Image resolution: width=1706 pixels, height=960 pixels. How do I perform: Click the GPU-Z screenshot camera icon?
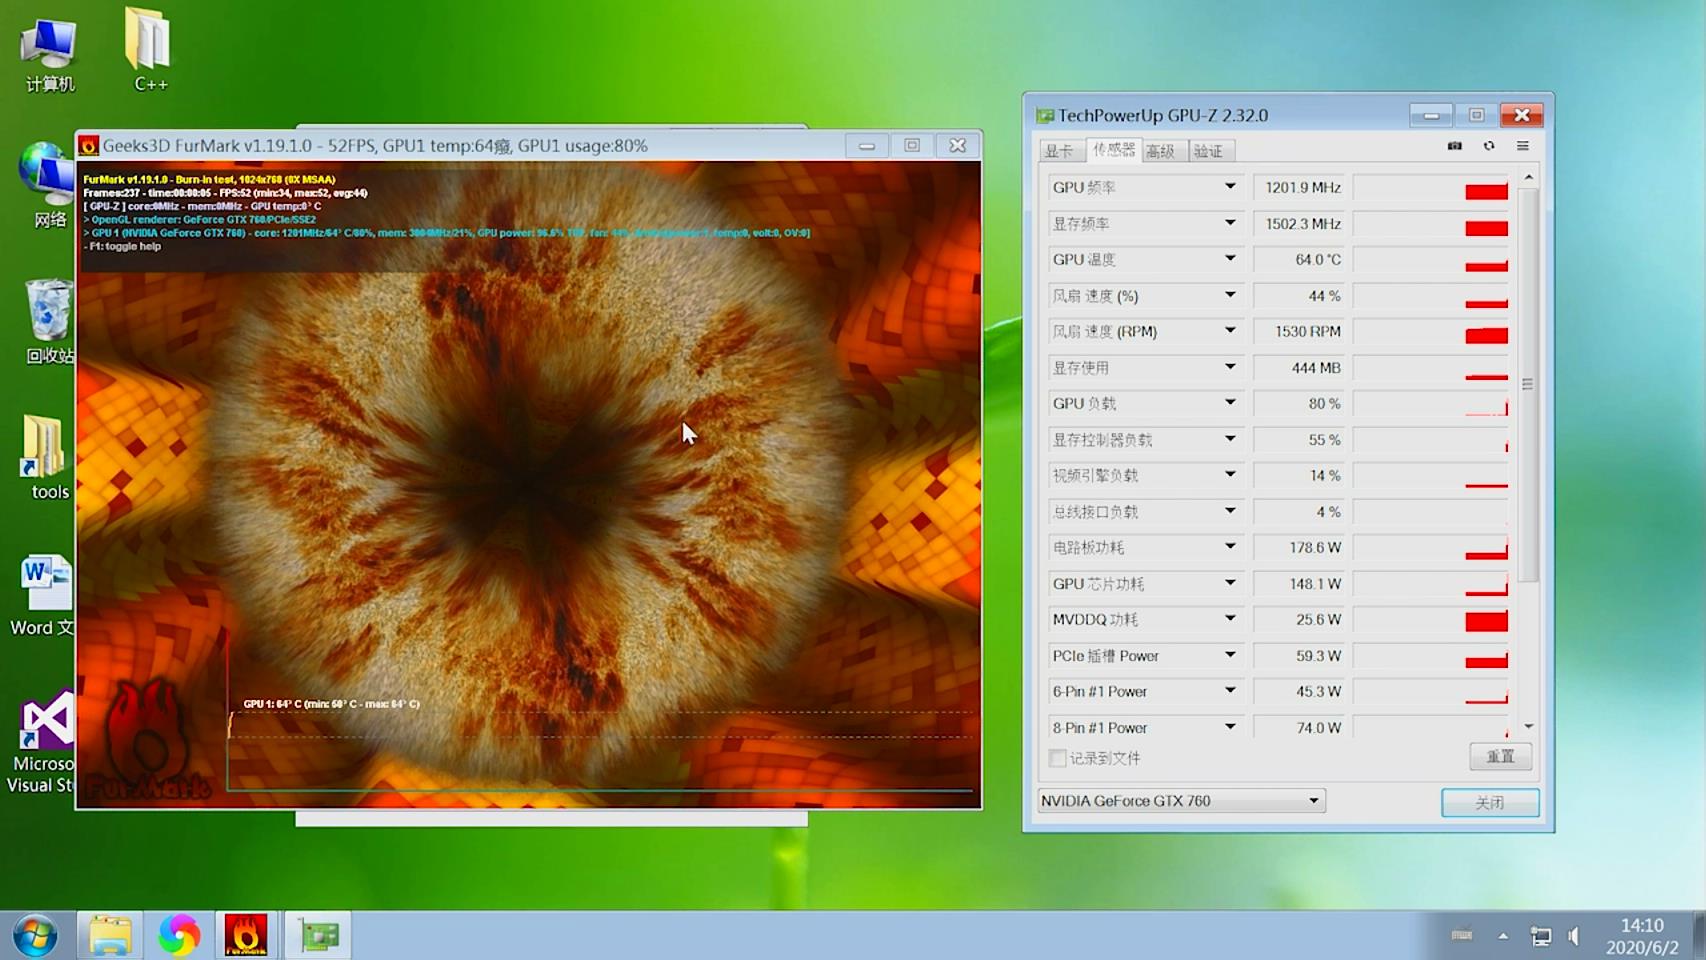pos(1454,146)
